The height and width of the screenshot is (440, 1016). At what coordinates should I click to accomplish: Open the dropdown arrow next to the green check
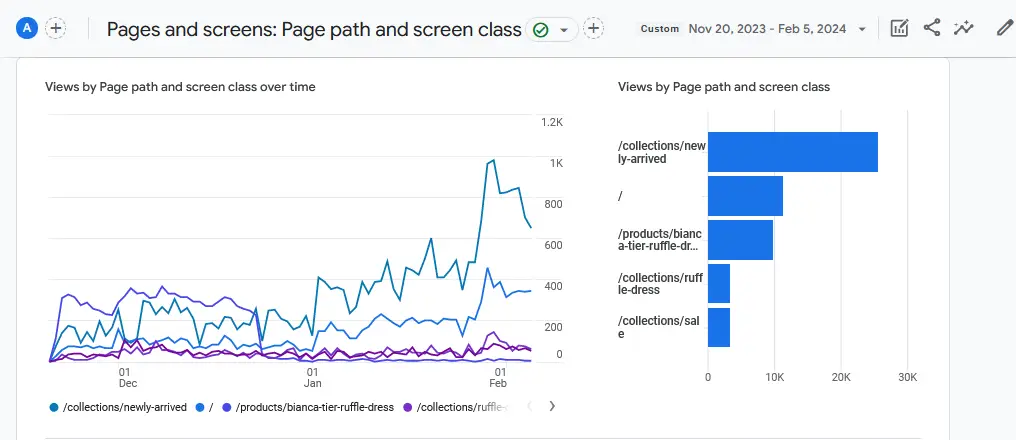(x=564, y=30)
